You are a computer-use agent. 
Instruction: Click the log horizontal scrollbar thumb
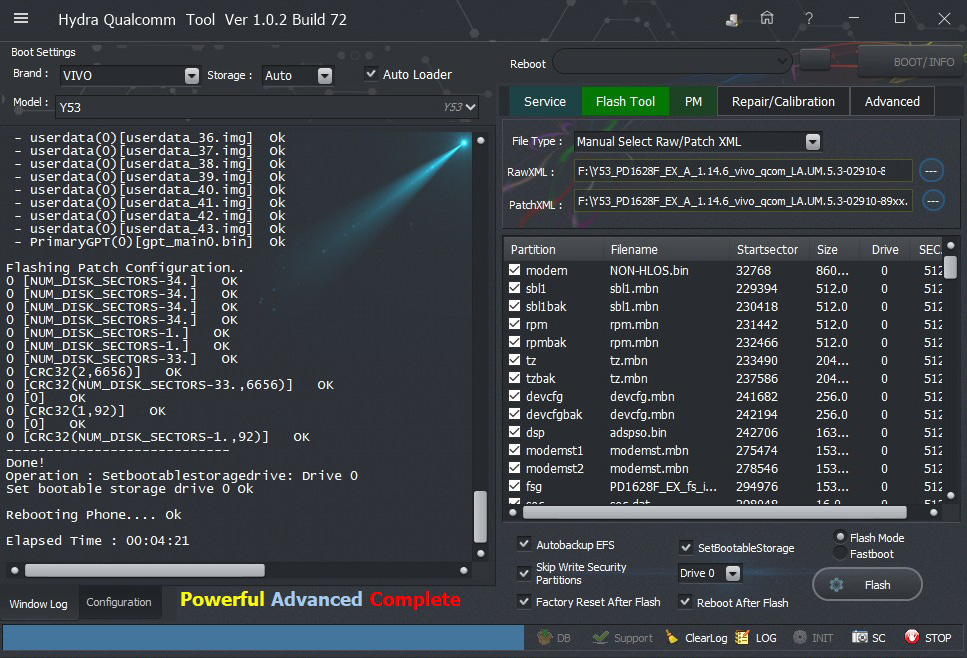pos(145,570)
